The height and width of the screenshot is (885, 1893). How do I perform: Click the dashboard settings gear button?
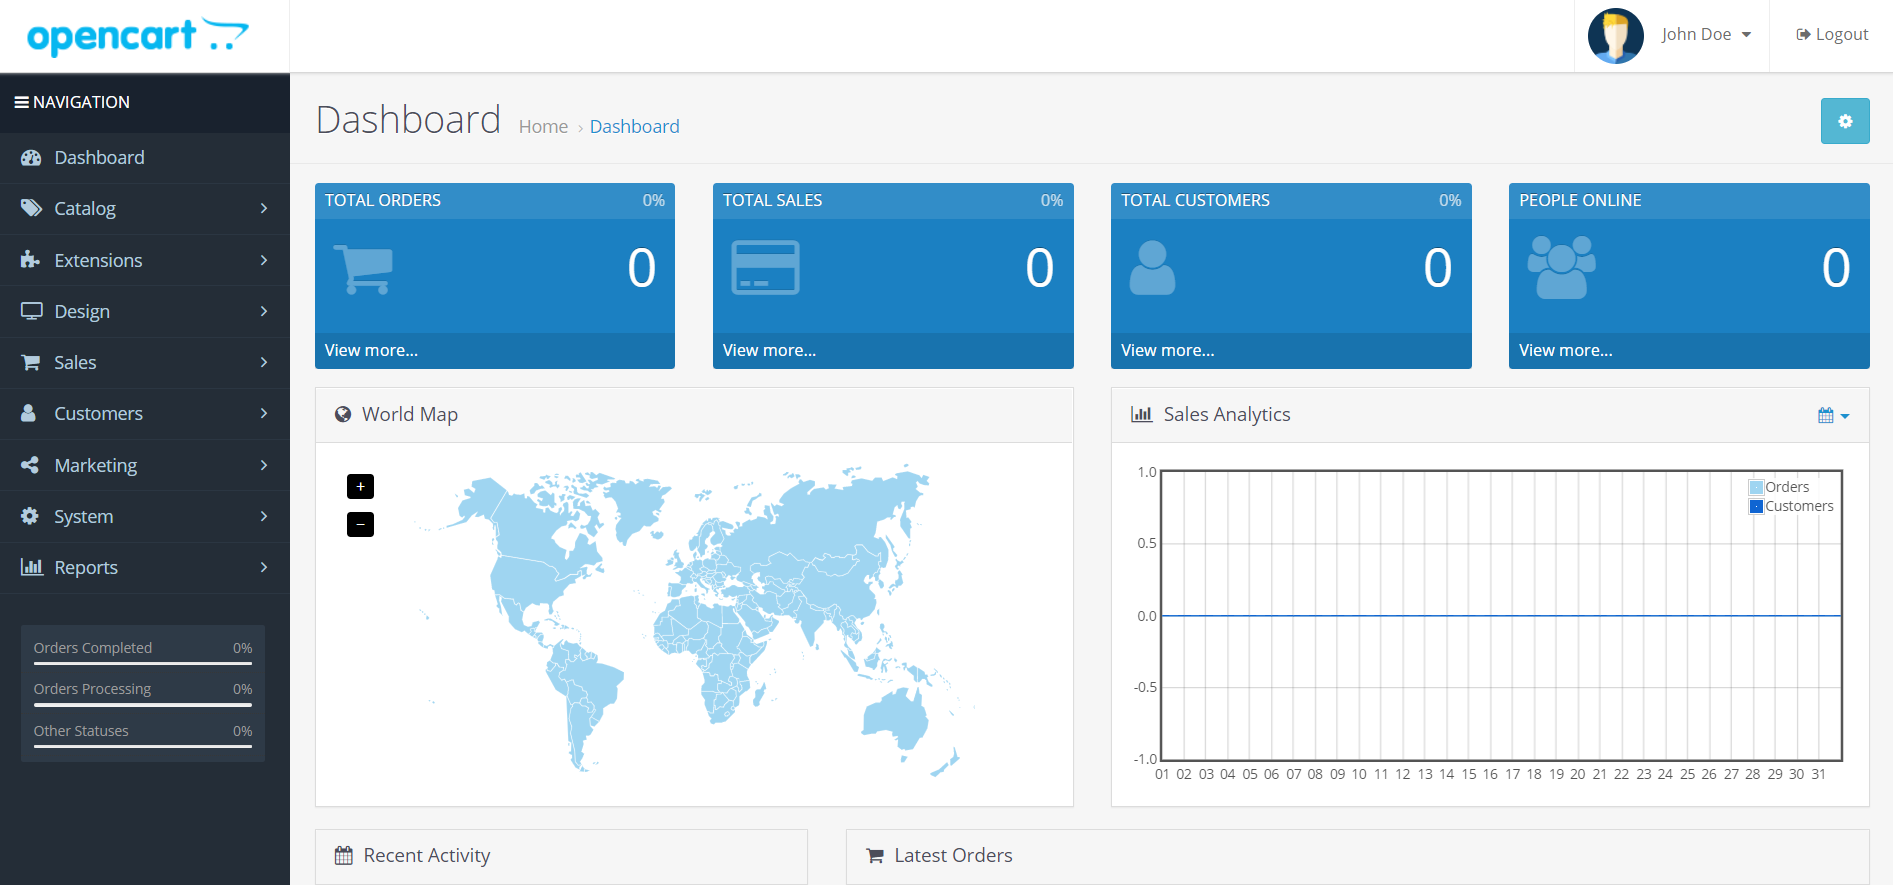1844,121
